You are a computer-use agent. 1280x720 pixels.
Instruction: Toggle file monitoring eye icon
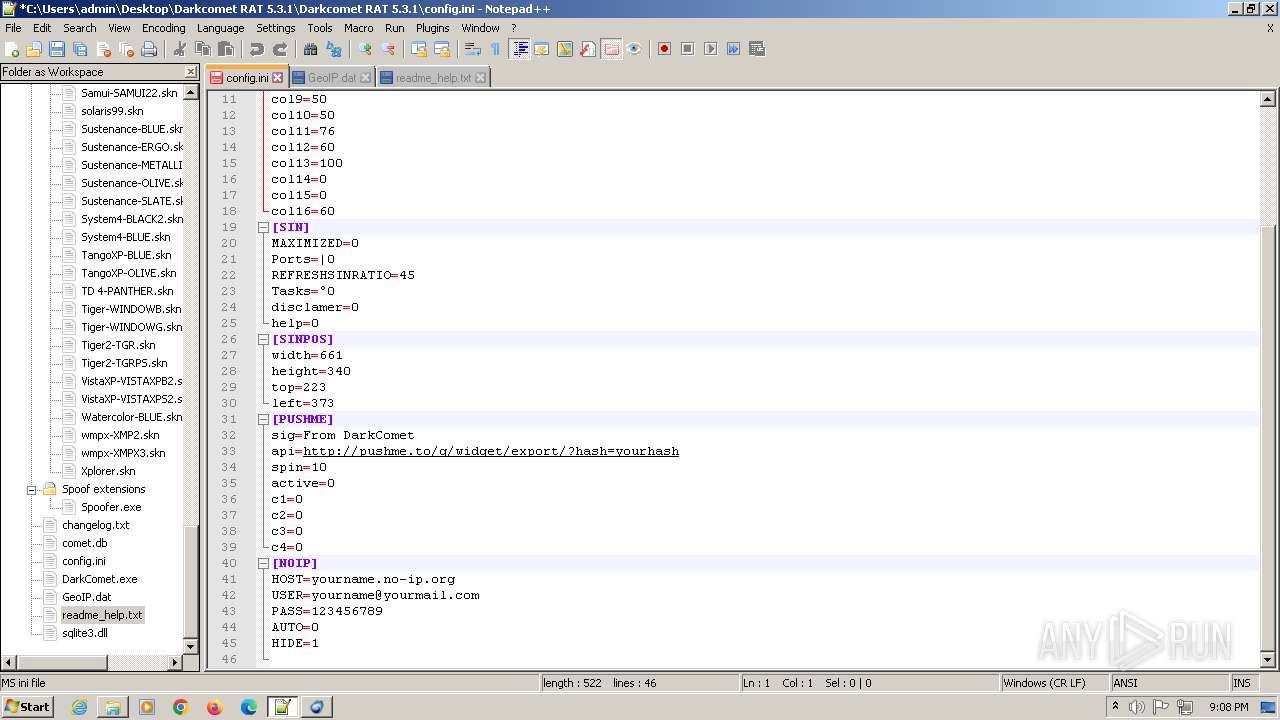(x=634, y=49)
